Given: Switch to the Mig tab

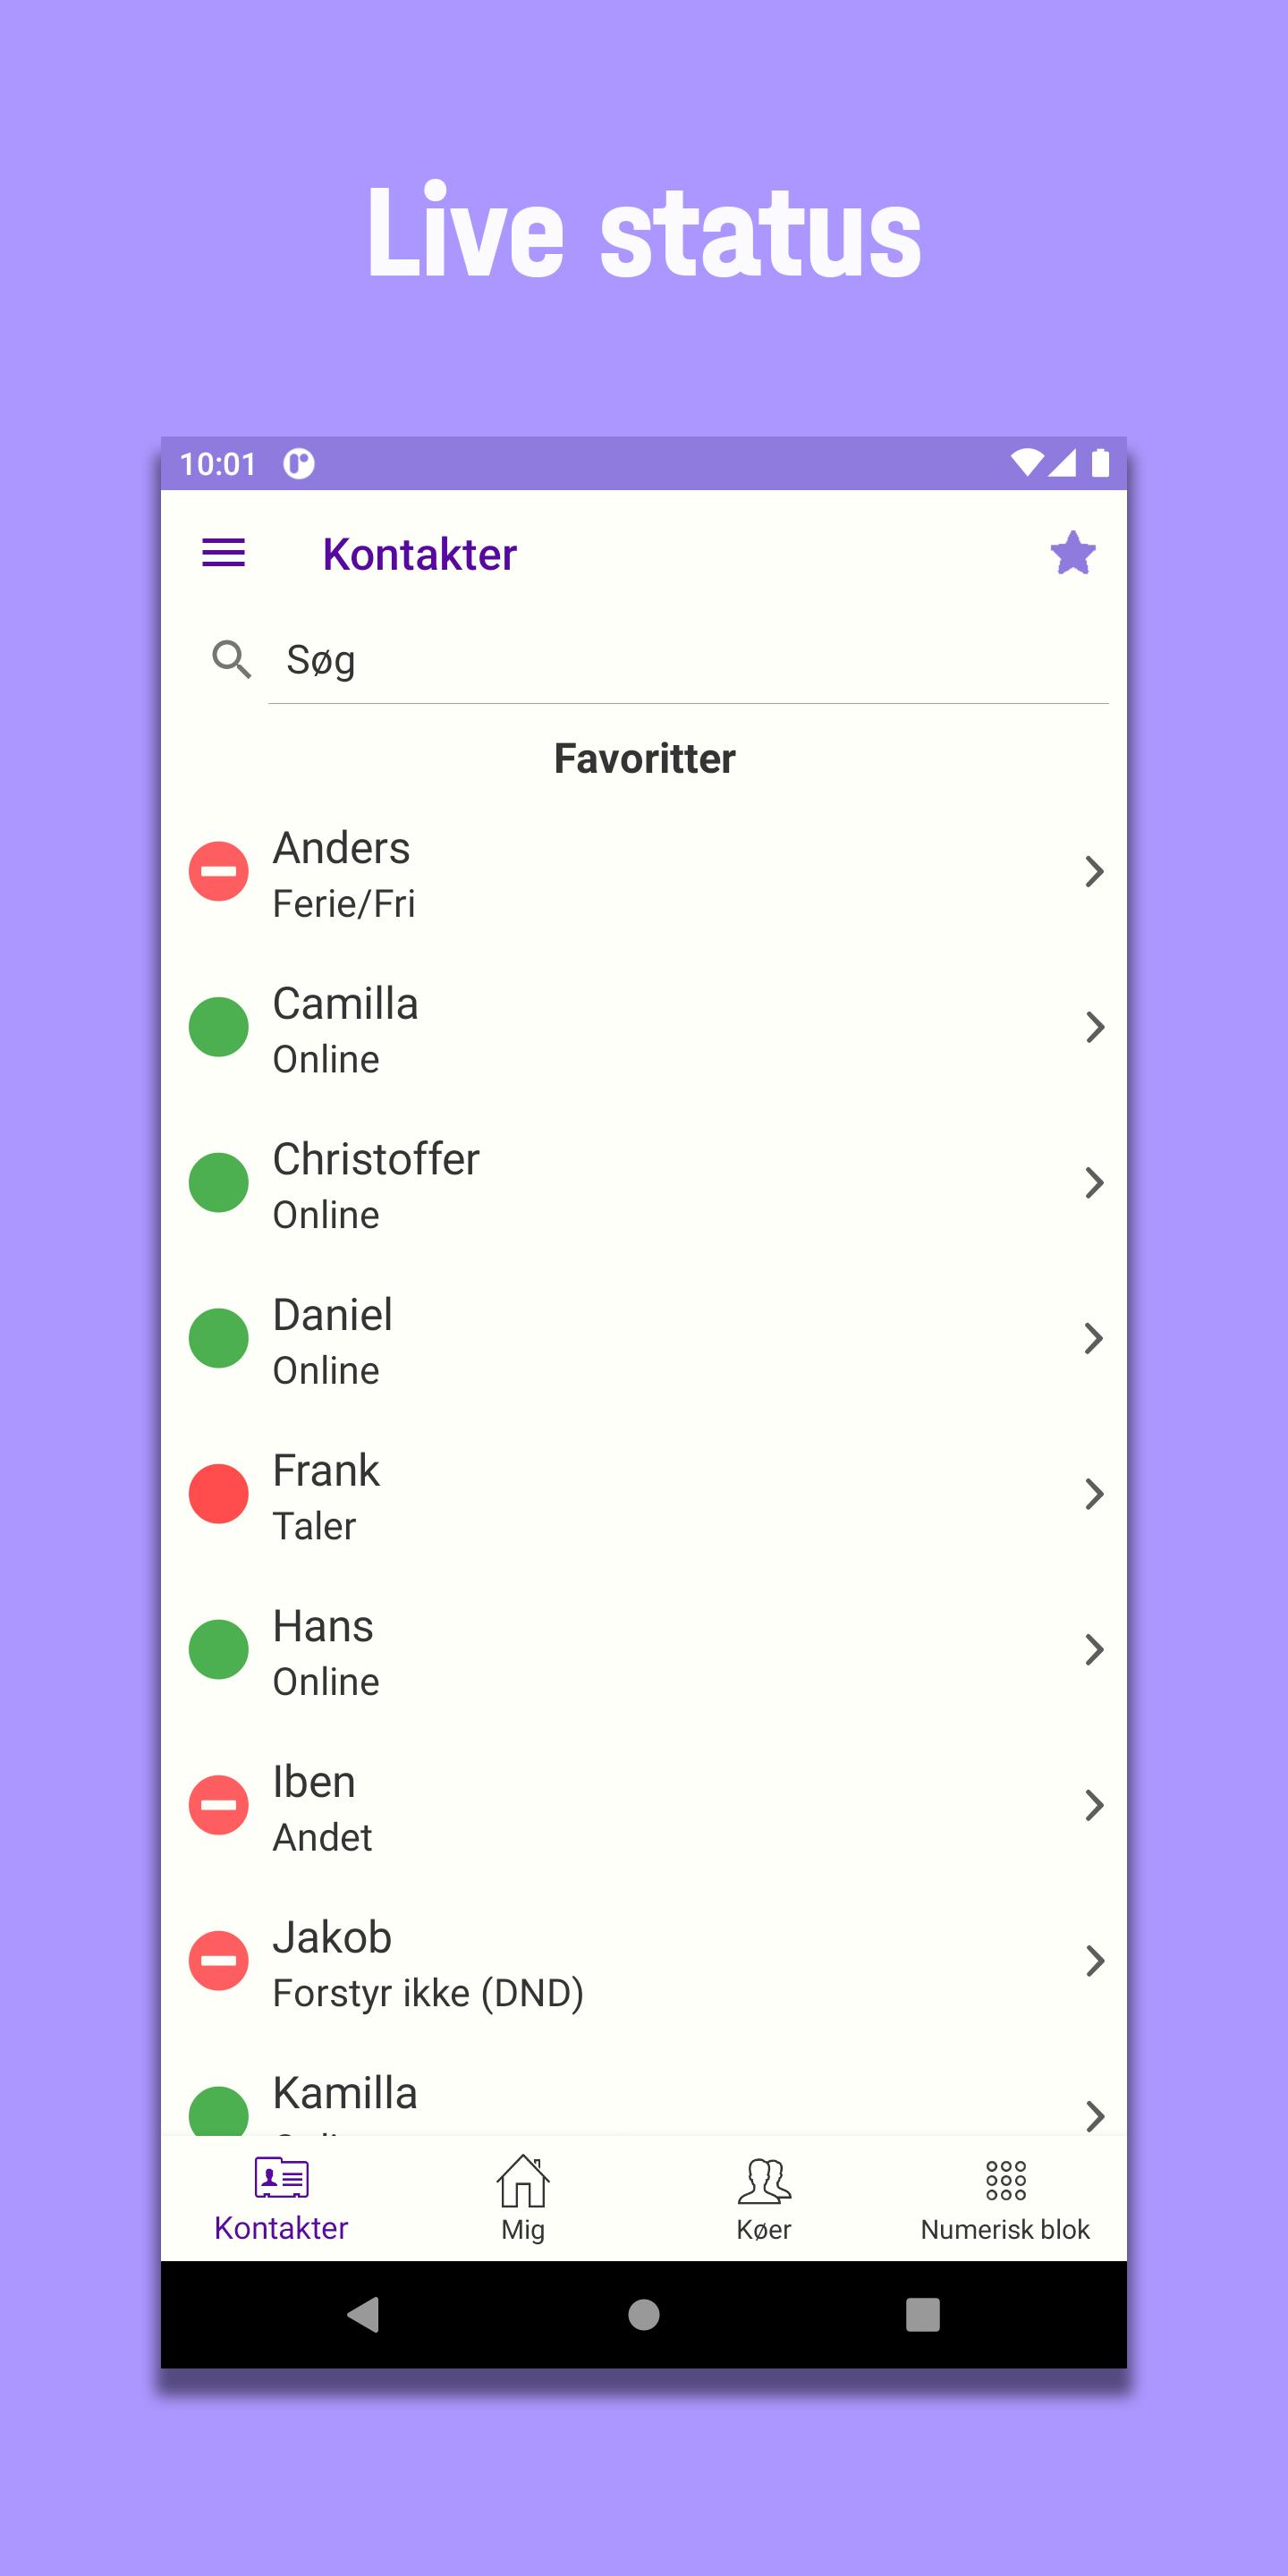Looking at the screenshot, I should coord(523,2199).
